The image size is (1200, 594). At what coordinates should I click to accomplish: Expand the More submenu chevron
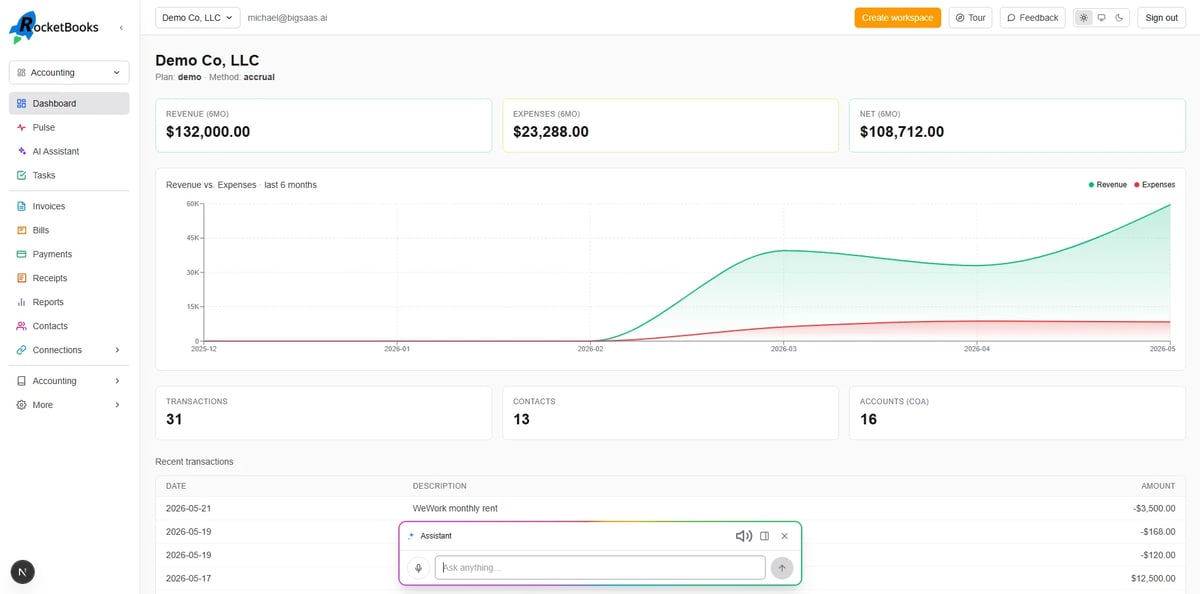point(117,405)
